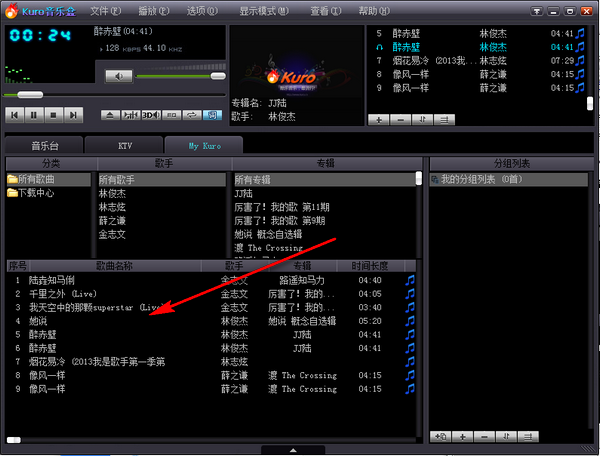Viewport: 600px width, 456px height.
Task: Select song 4 她说 in the song list
Action: 211,321
